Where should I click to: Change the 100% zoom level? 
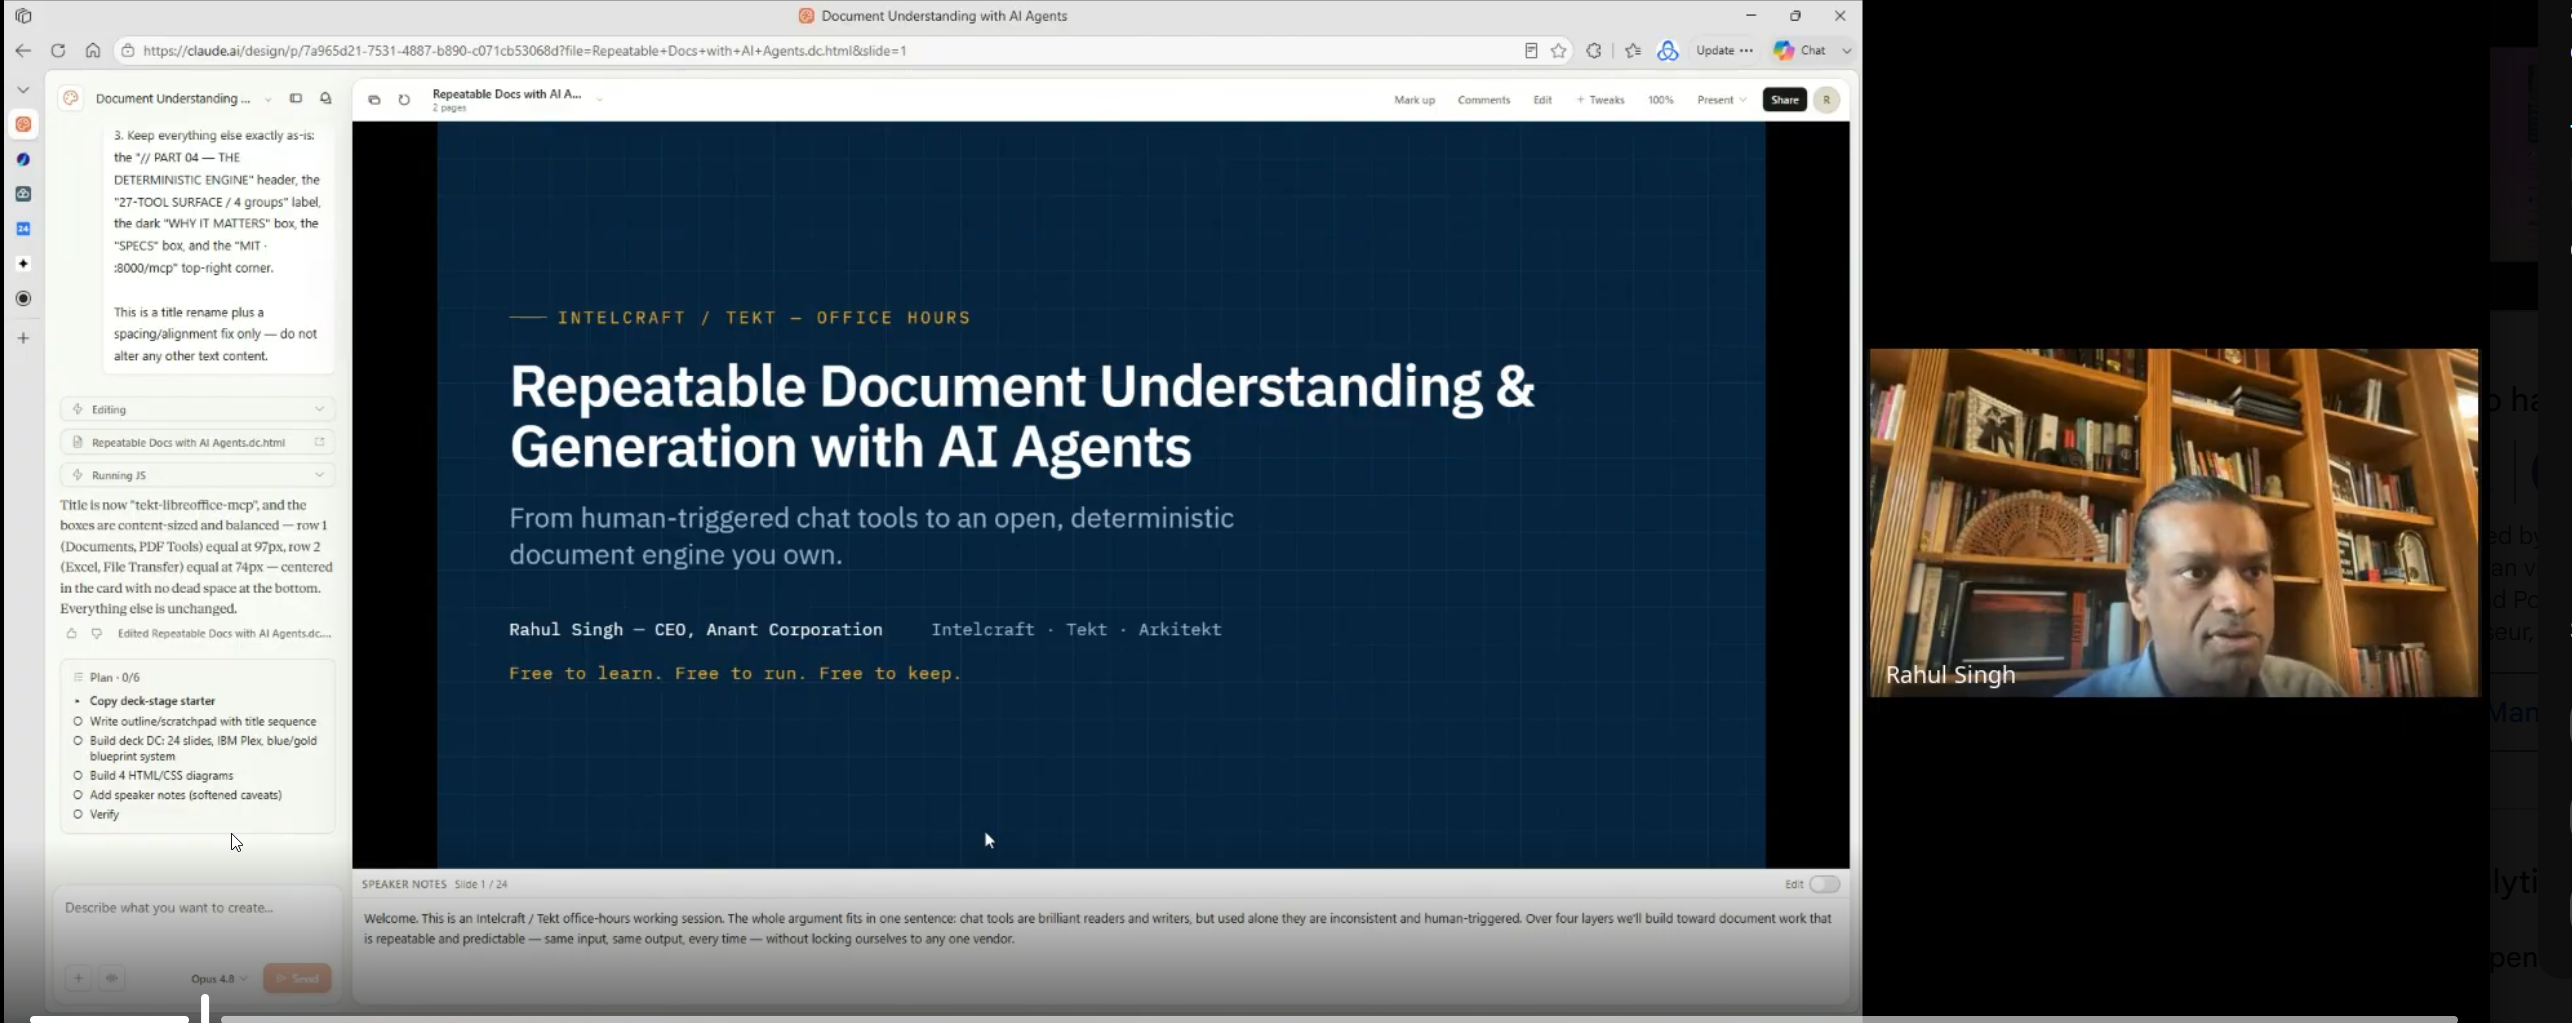(x=1661, y=100)
